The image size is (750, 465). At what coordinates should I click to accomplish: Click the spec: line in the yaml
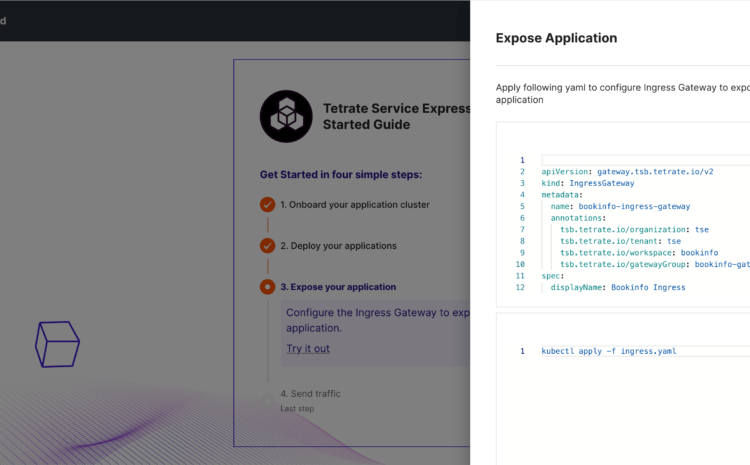click(553, 276)
